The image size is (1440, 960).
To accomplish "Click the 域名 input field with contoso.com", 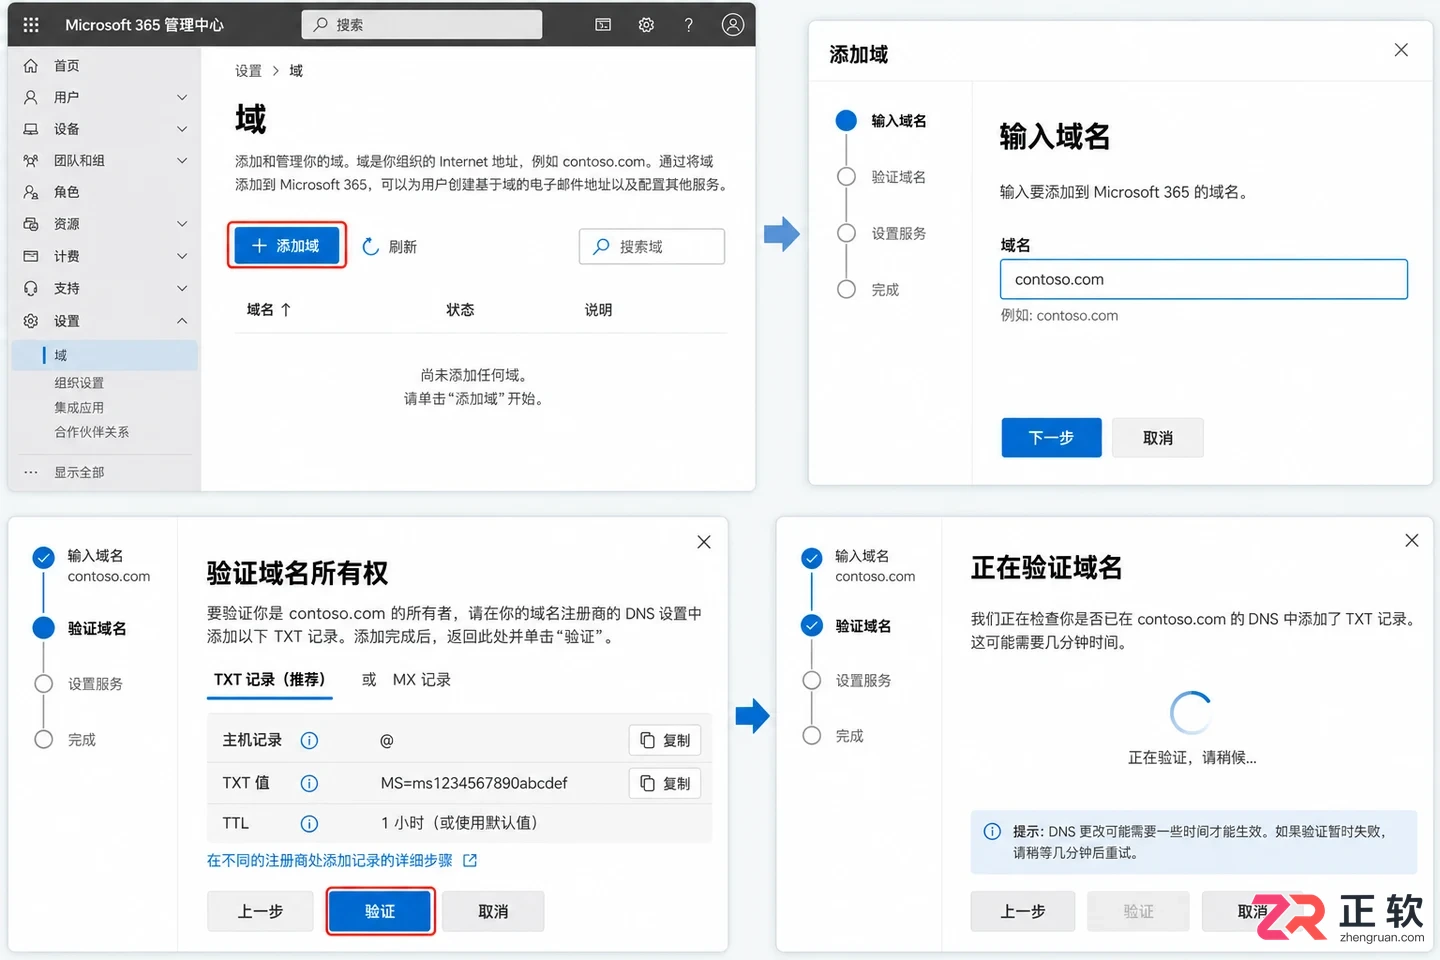I will pyautogui.click(x=1204, y=279).
